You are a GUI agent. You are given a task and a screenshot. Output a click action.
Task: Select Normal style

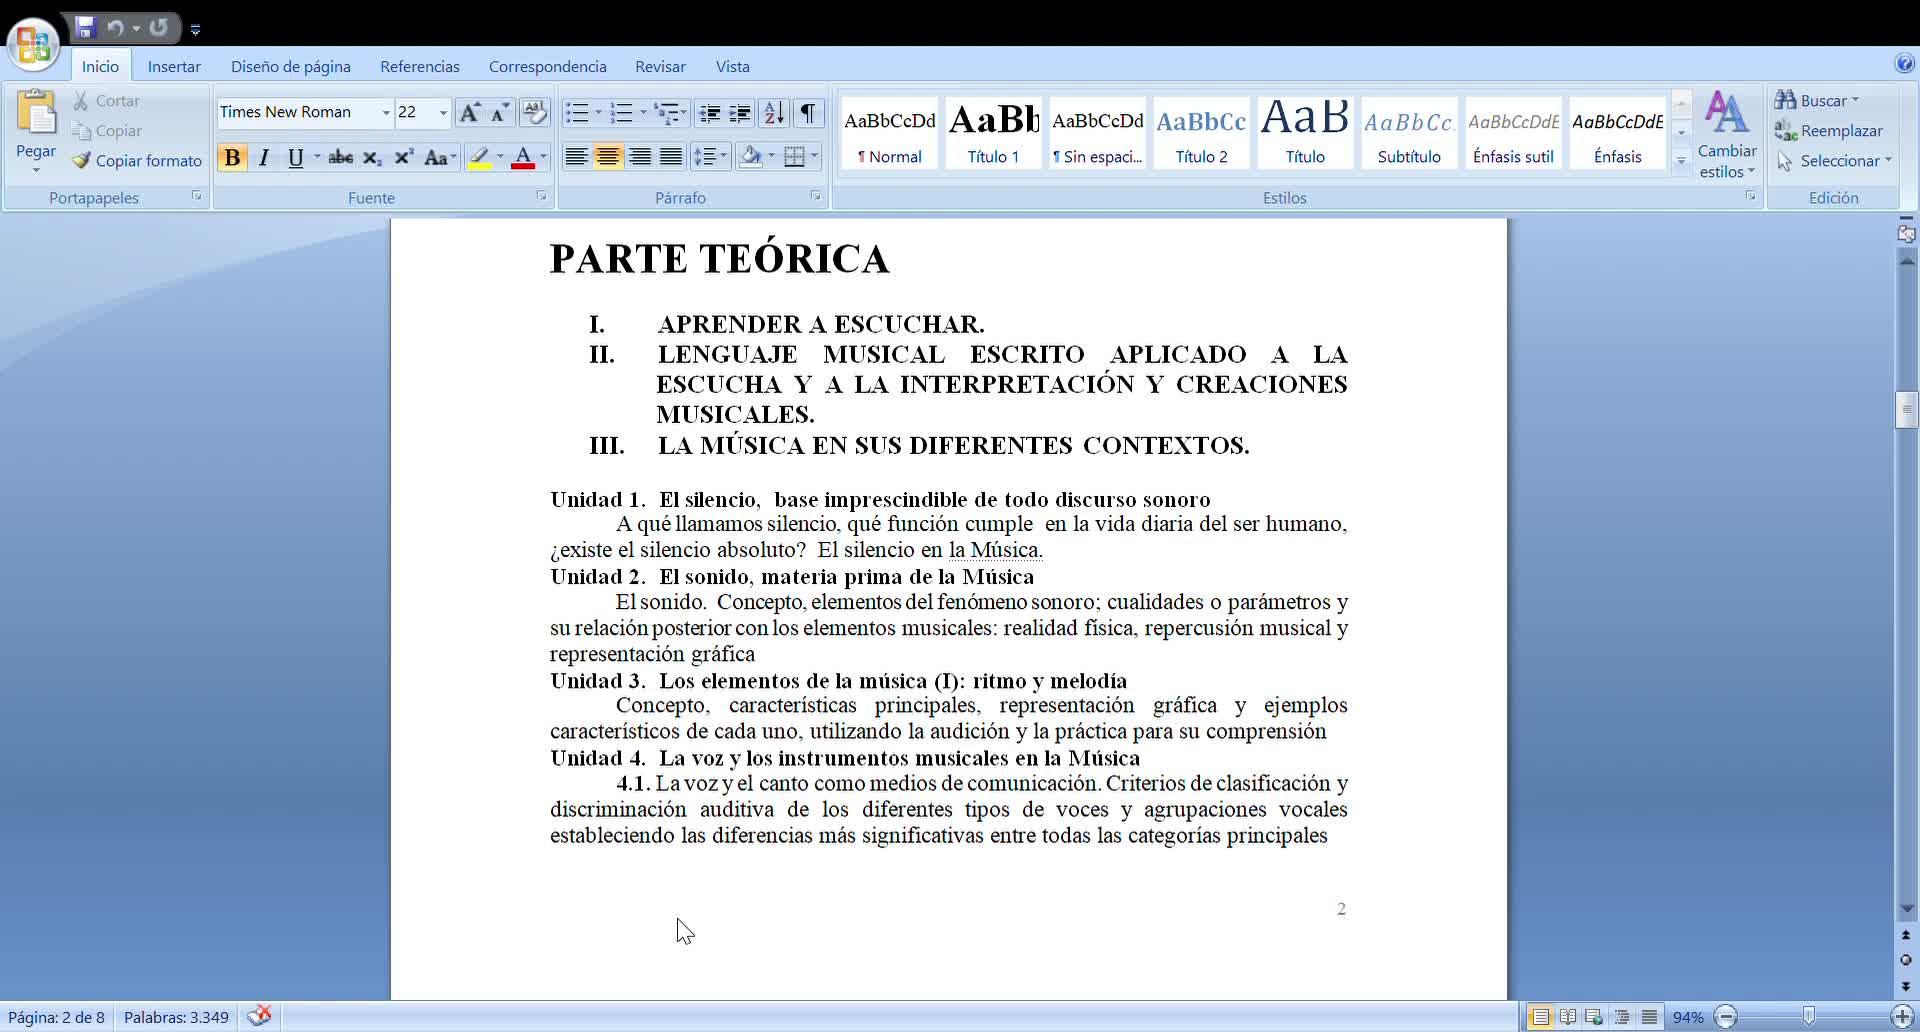pos(890,133)
